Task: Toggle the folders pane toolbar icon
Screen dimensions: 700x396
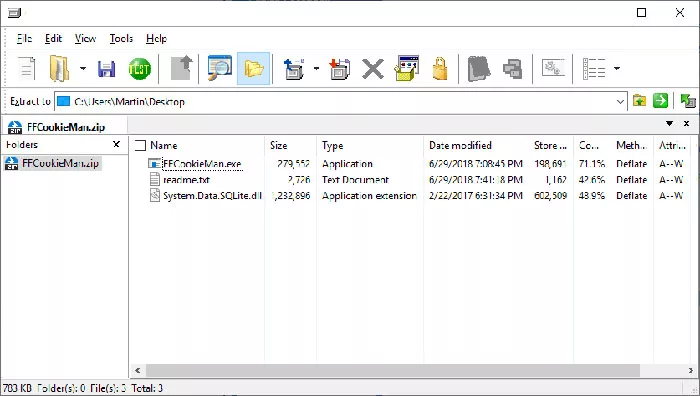Action: 254,69
